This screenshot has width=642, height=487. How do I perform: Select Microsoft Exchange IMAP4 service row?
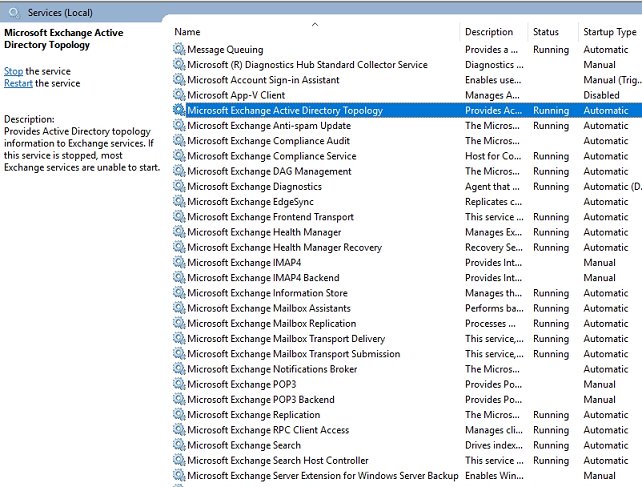(x=244, y=263)
